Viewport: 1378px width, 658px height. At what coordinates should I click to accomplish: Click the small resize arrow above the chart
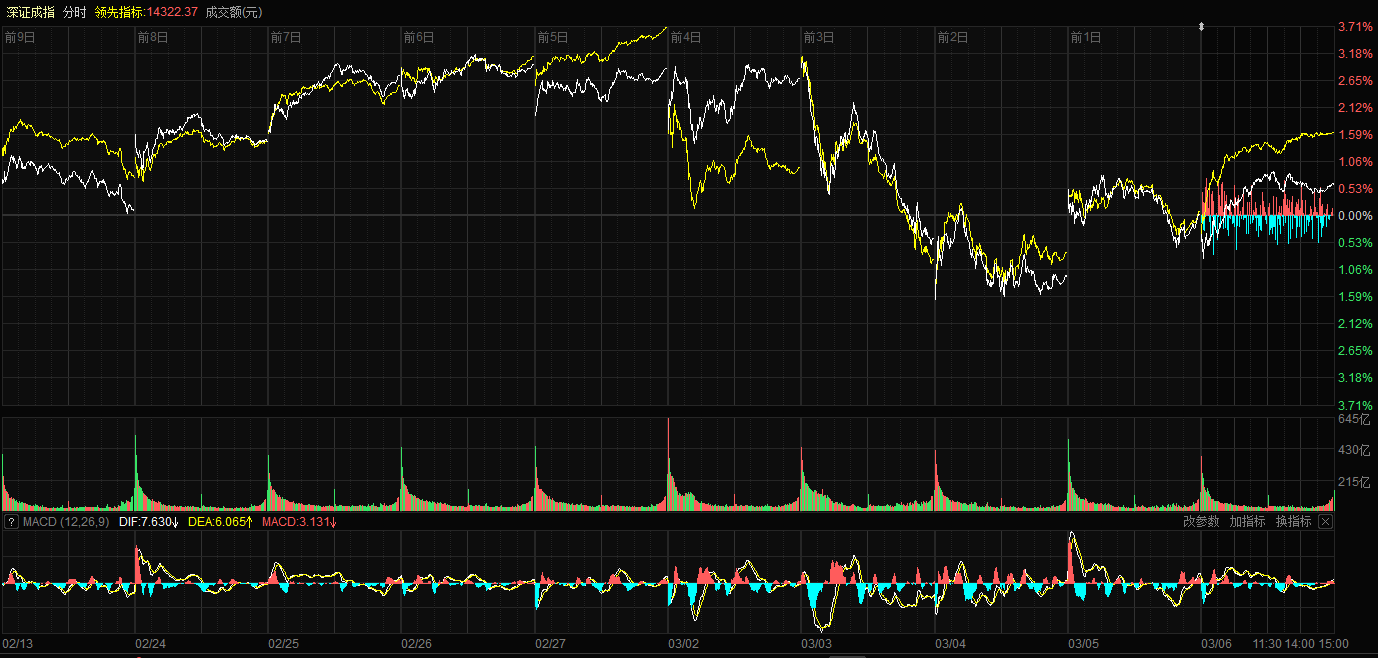pos(1201,27)
